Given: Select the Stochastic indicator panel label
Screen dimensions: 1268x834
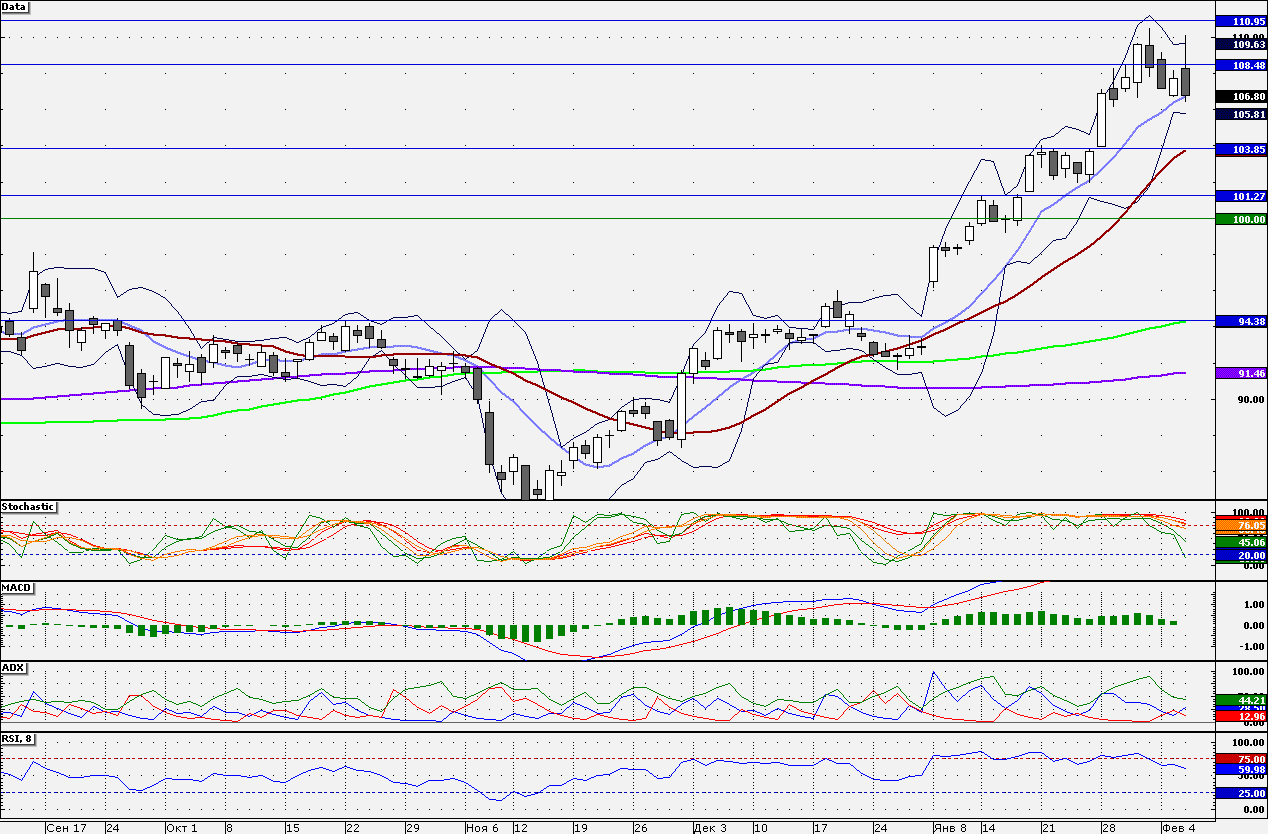Looking at the screenshot, I should 29,507.
